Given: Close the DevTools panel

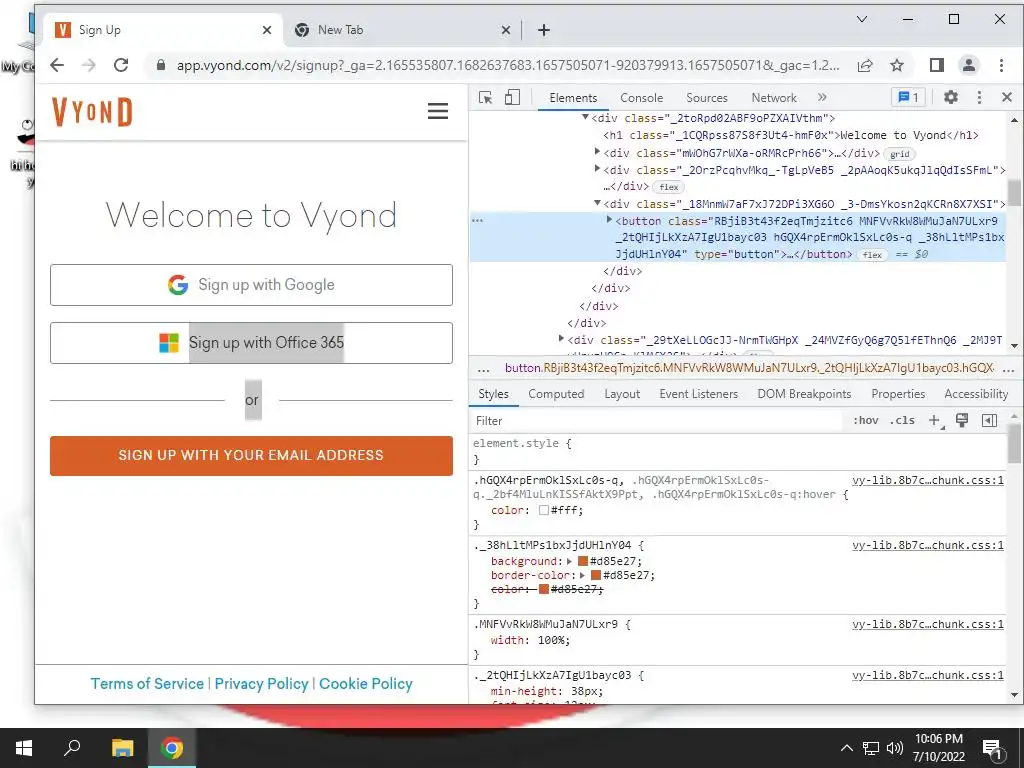Looking at the screenshot, I should click(1006, 97).
